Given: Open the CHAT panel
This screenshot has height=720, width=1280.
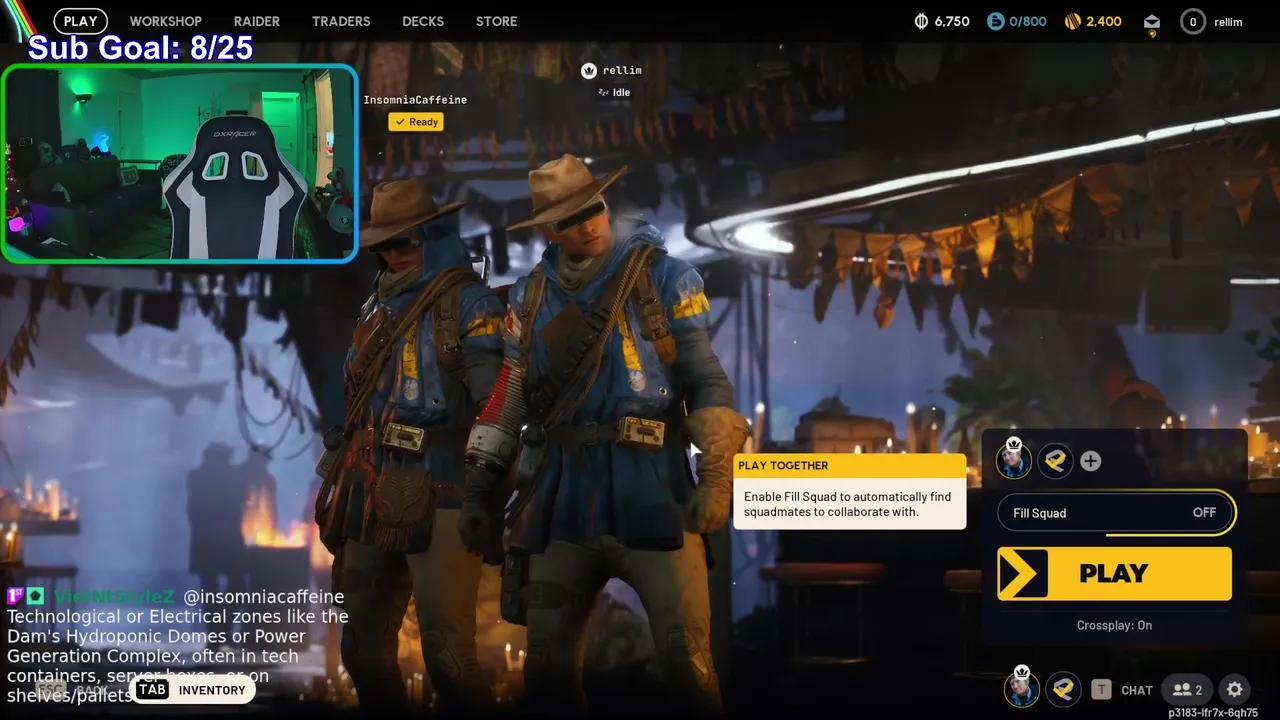Looking at the screenshot, I should (x=1137, y=690).
